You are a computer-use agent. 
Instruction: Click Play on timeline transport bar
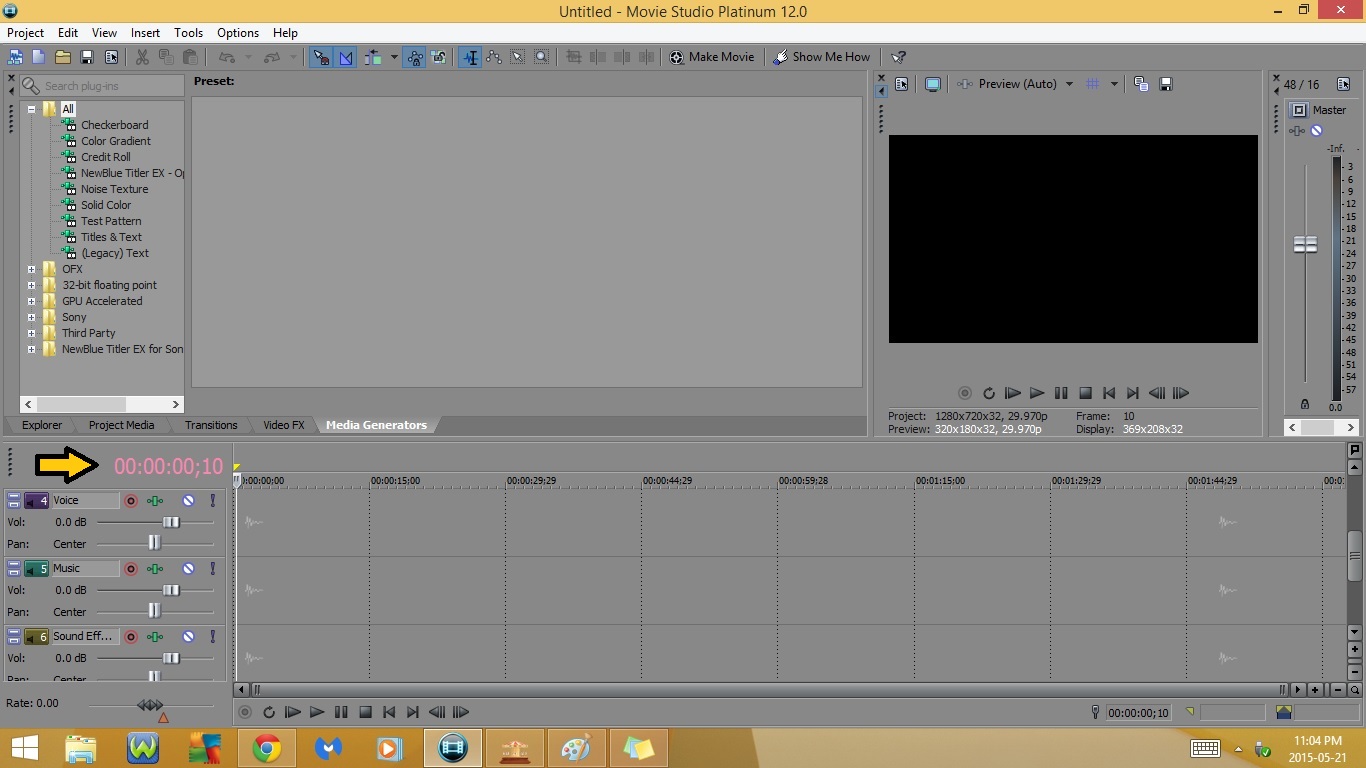coord(317,712)
